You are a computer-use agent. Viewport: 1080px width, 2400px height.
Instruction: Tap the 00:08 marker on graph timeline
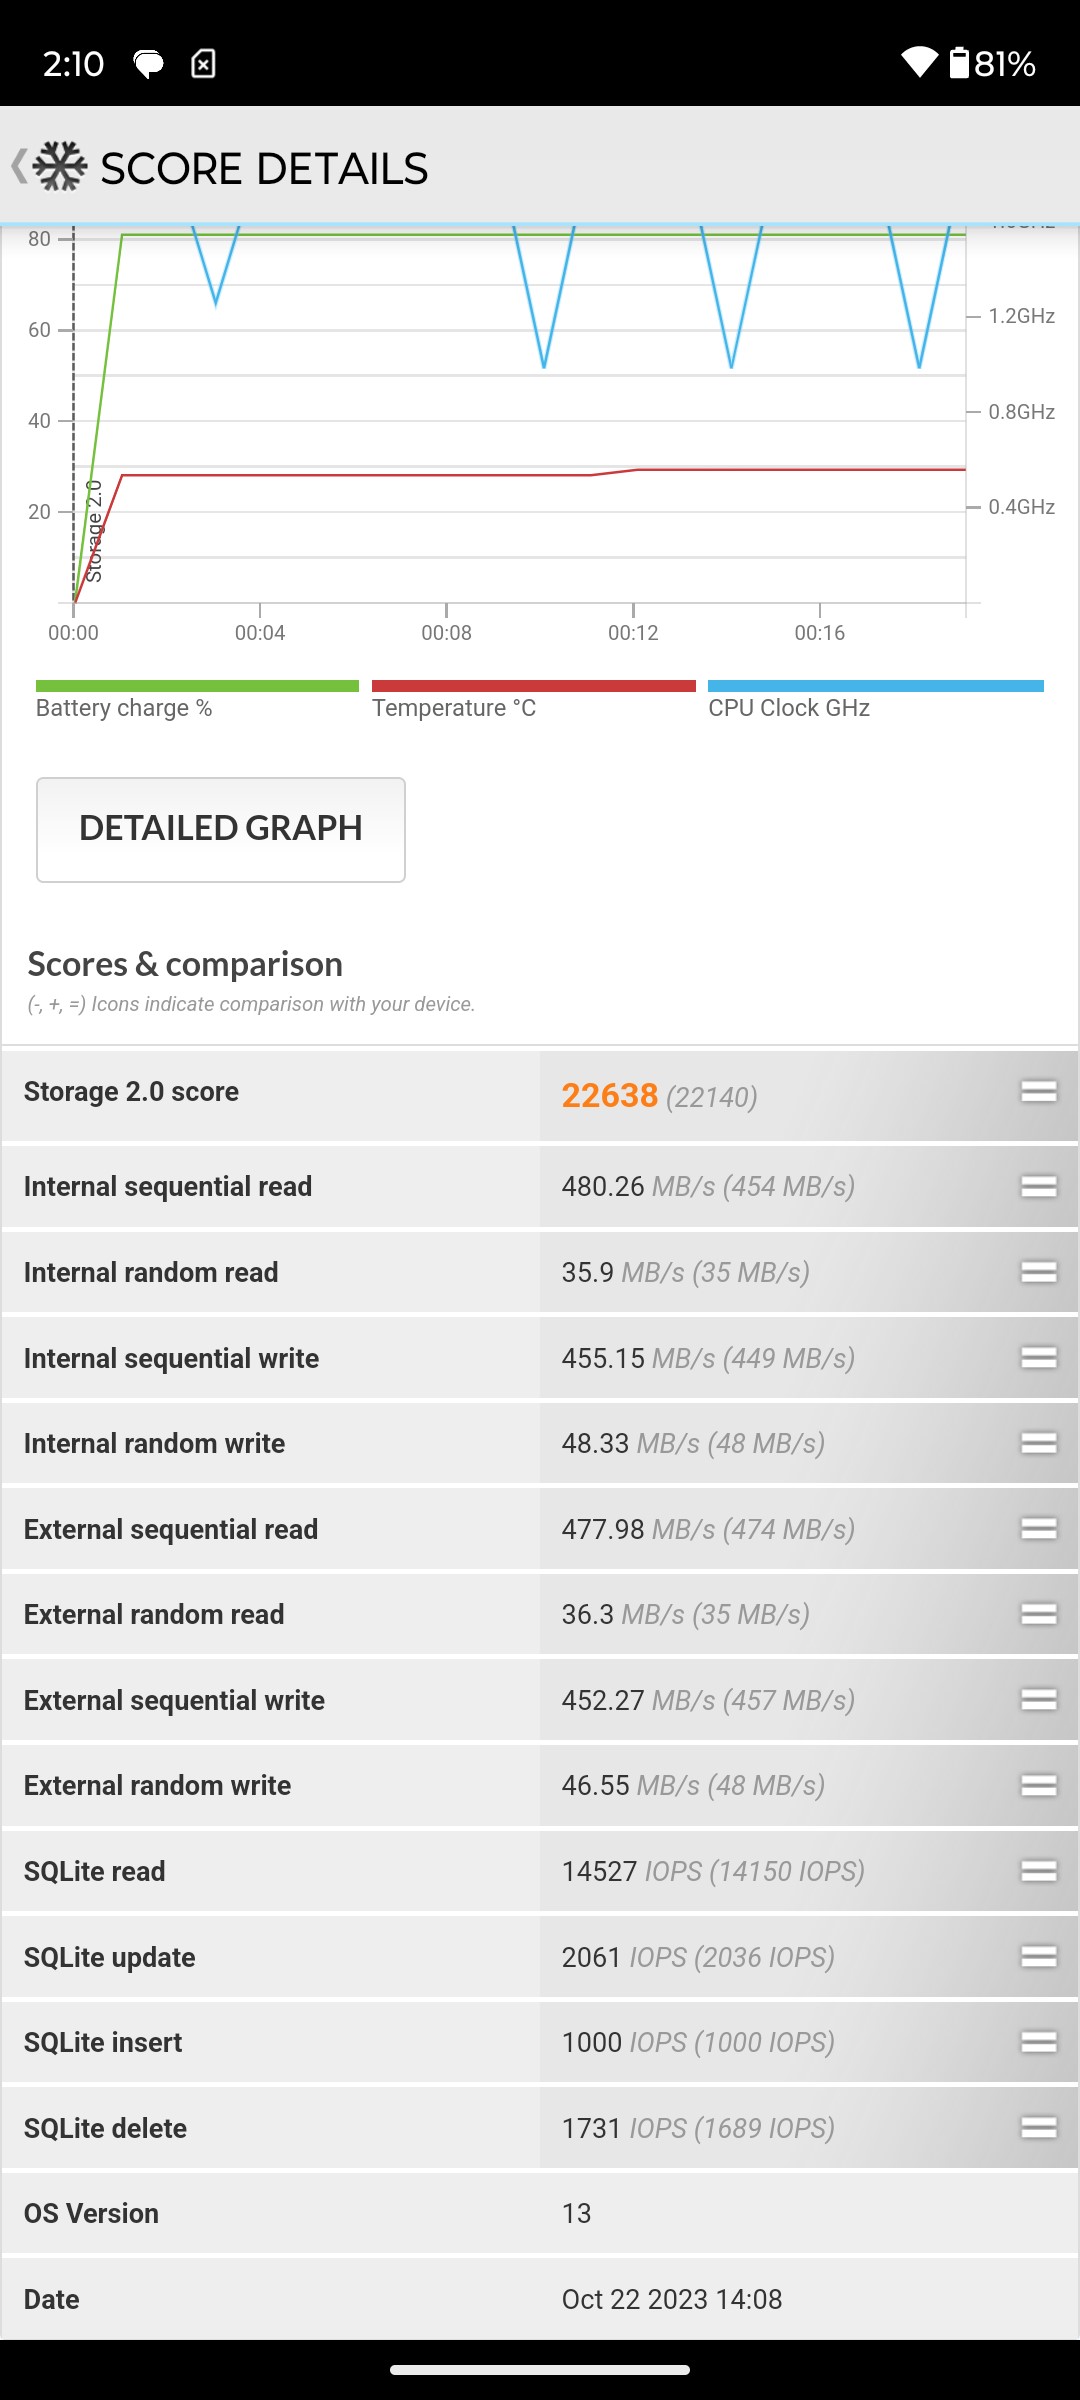446,633
